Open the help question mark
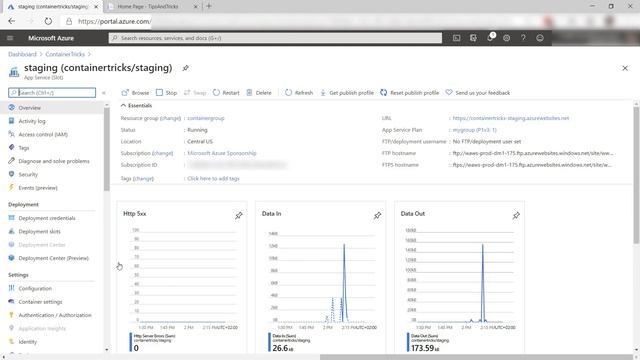The image size is (640, 360). pyautogui.click(x=523, y=38)
